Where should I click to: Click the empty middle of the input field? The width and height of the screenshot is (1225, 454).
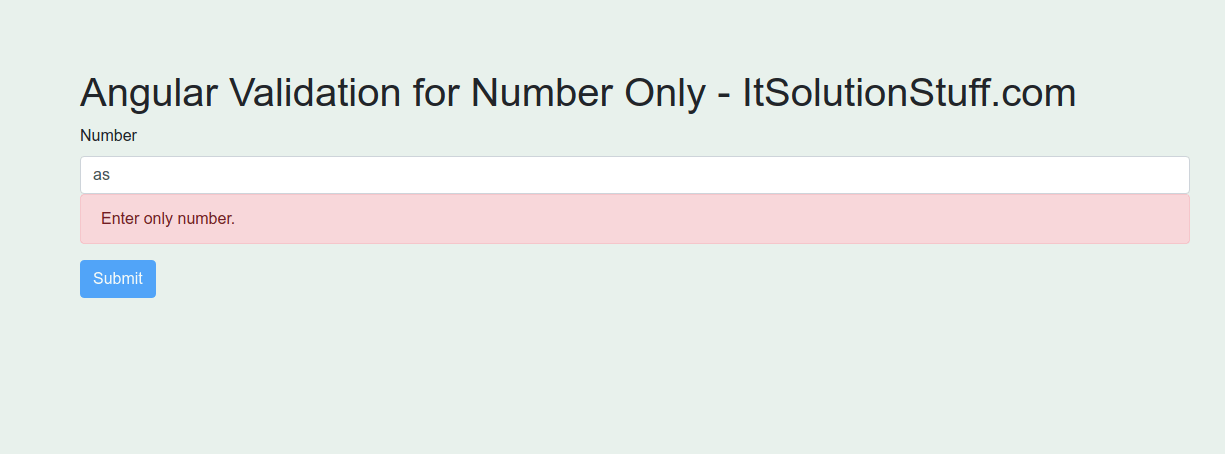pos(635,175)
